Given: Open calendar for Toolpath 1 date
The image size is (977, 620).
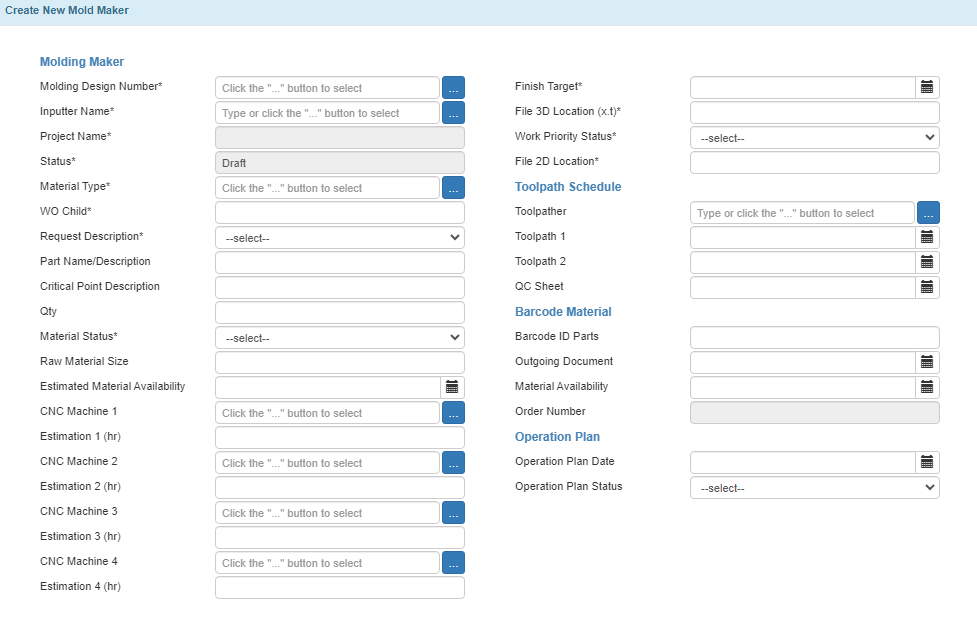Looking at the screenshot, I should pyautogui.click(x=927, y=237).
